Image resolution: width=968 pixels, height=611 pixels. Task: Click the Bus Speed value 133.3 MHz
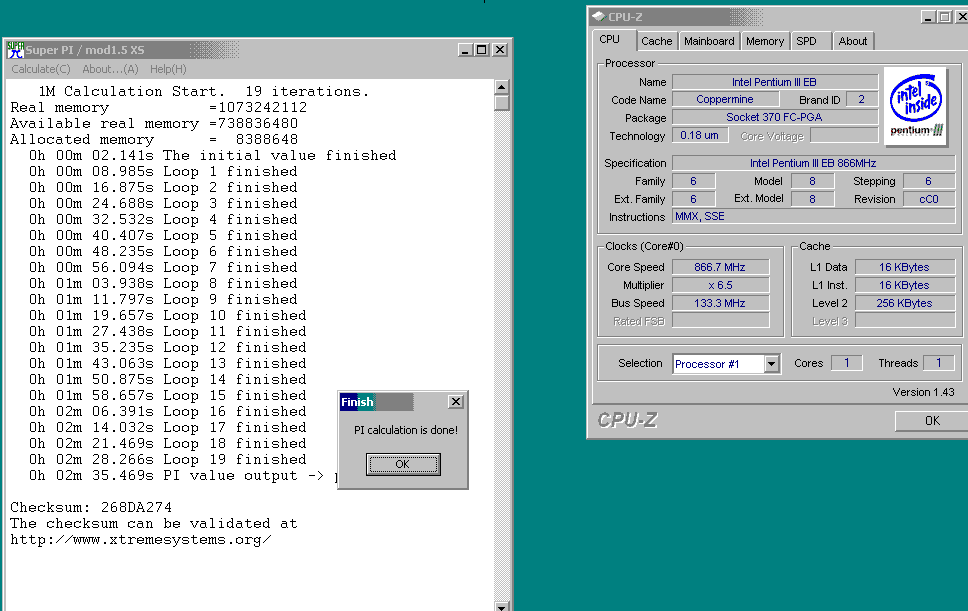[720, 303]
